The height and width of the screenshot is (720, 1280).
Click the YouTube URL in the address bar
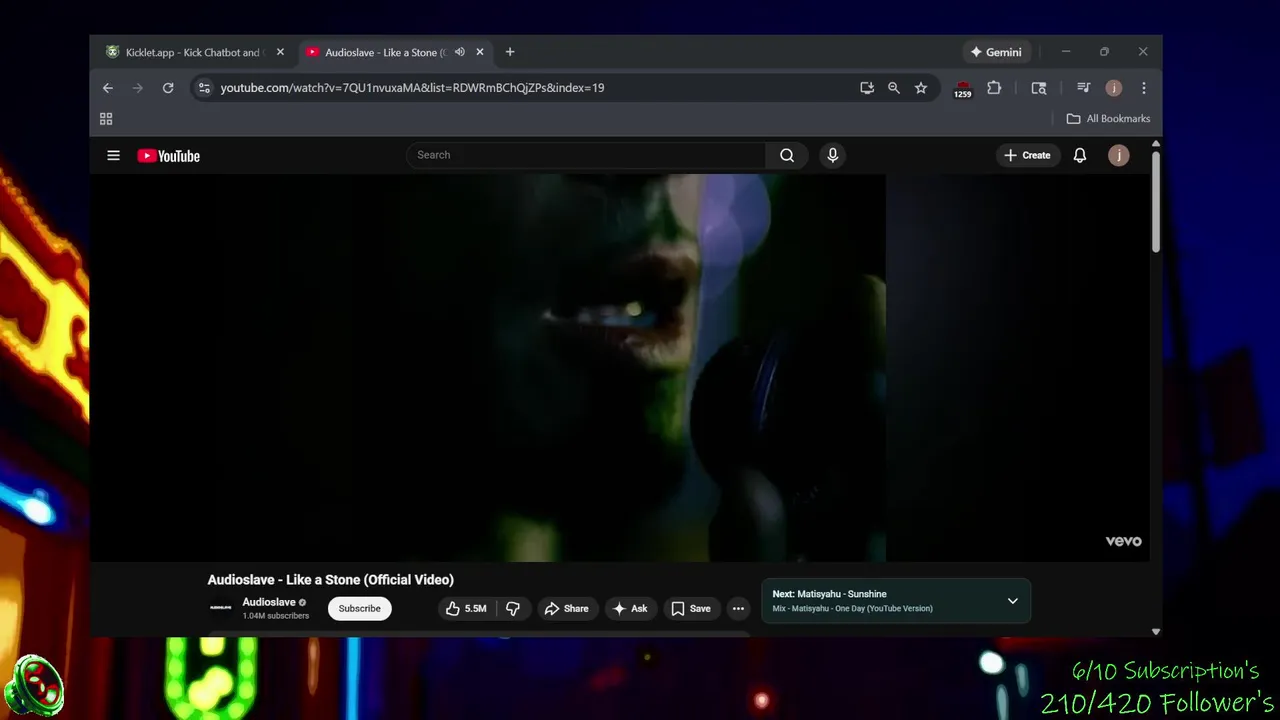(412, 88)
